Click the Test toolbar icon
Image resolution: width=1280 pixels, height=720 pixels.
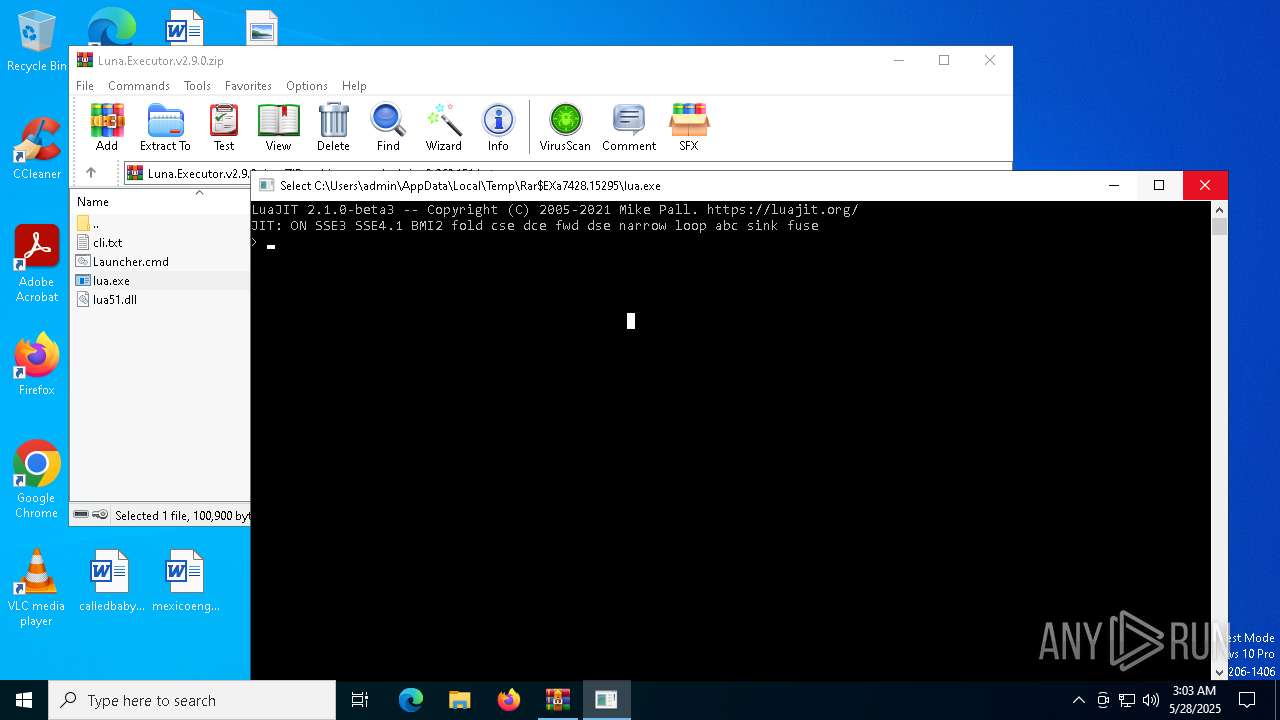pyautogui.click(x=224, y=127)
